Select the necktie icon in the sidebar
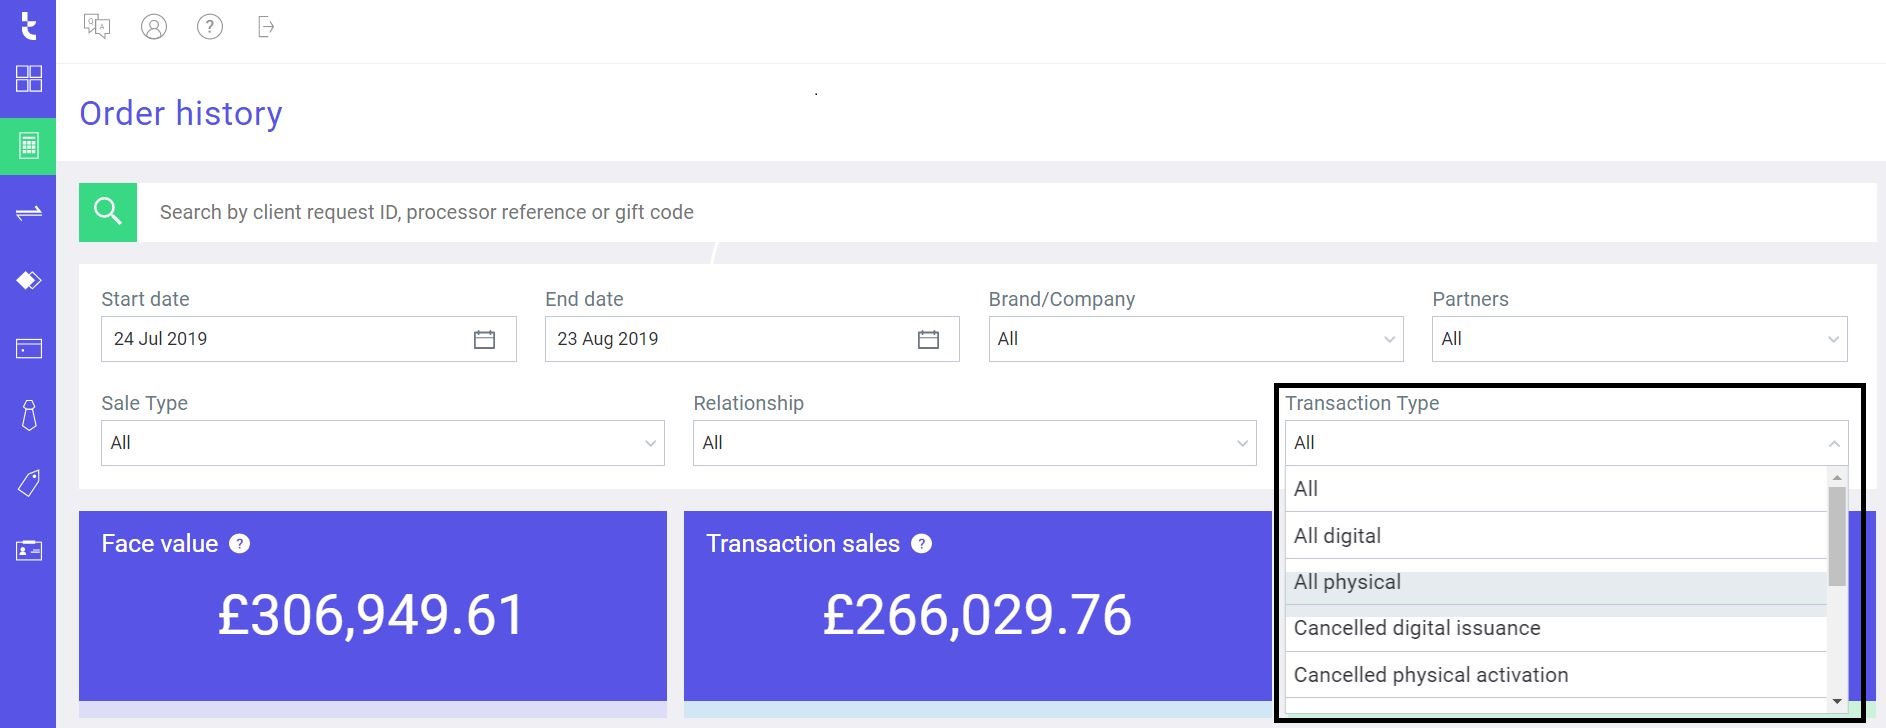Image resolution: width=1886 pixels, height=728 pixels. (x=28, y=415)
